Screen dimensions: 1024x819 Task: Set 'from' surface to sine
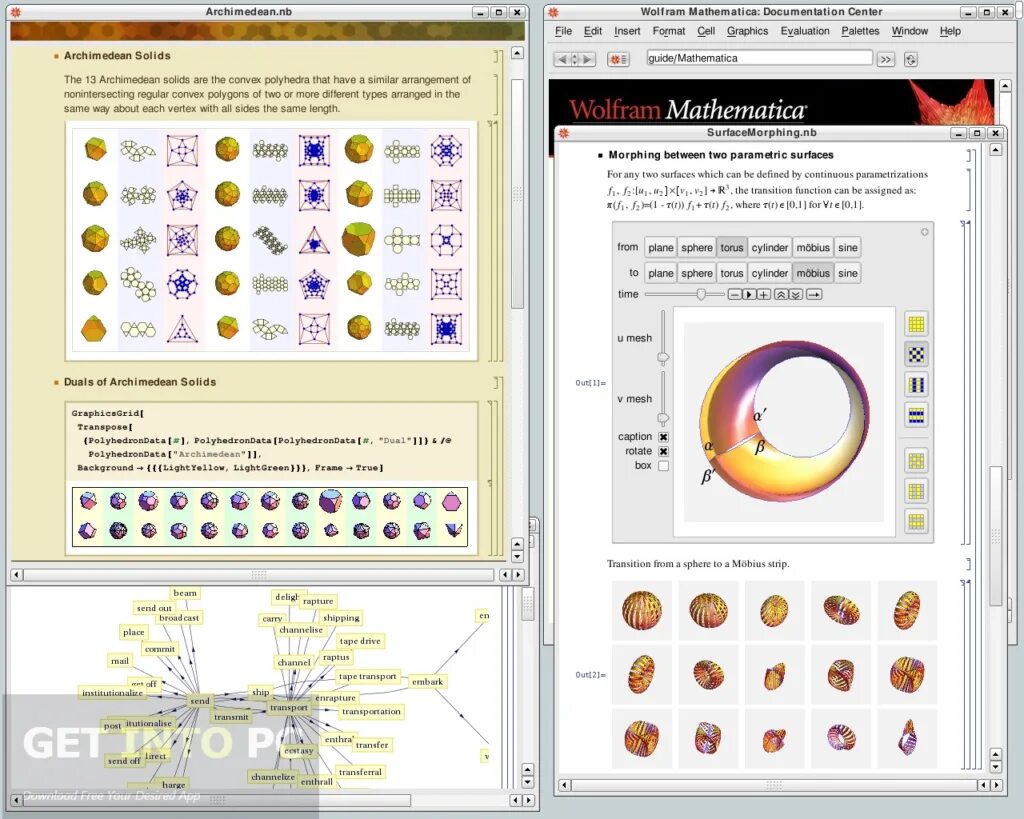point(848,248)
